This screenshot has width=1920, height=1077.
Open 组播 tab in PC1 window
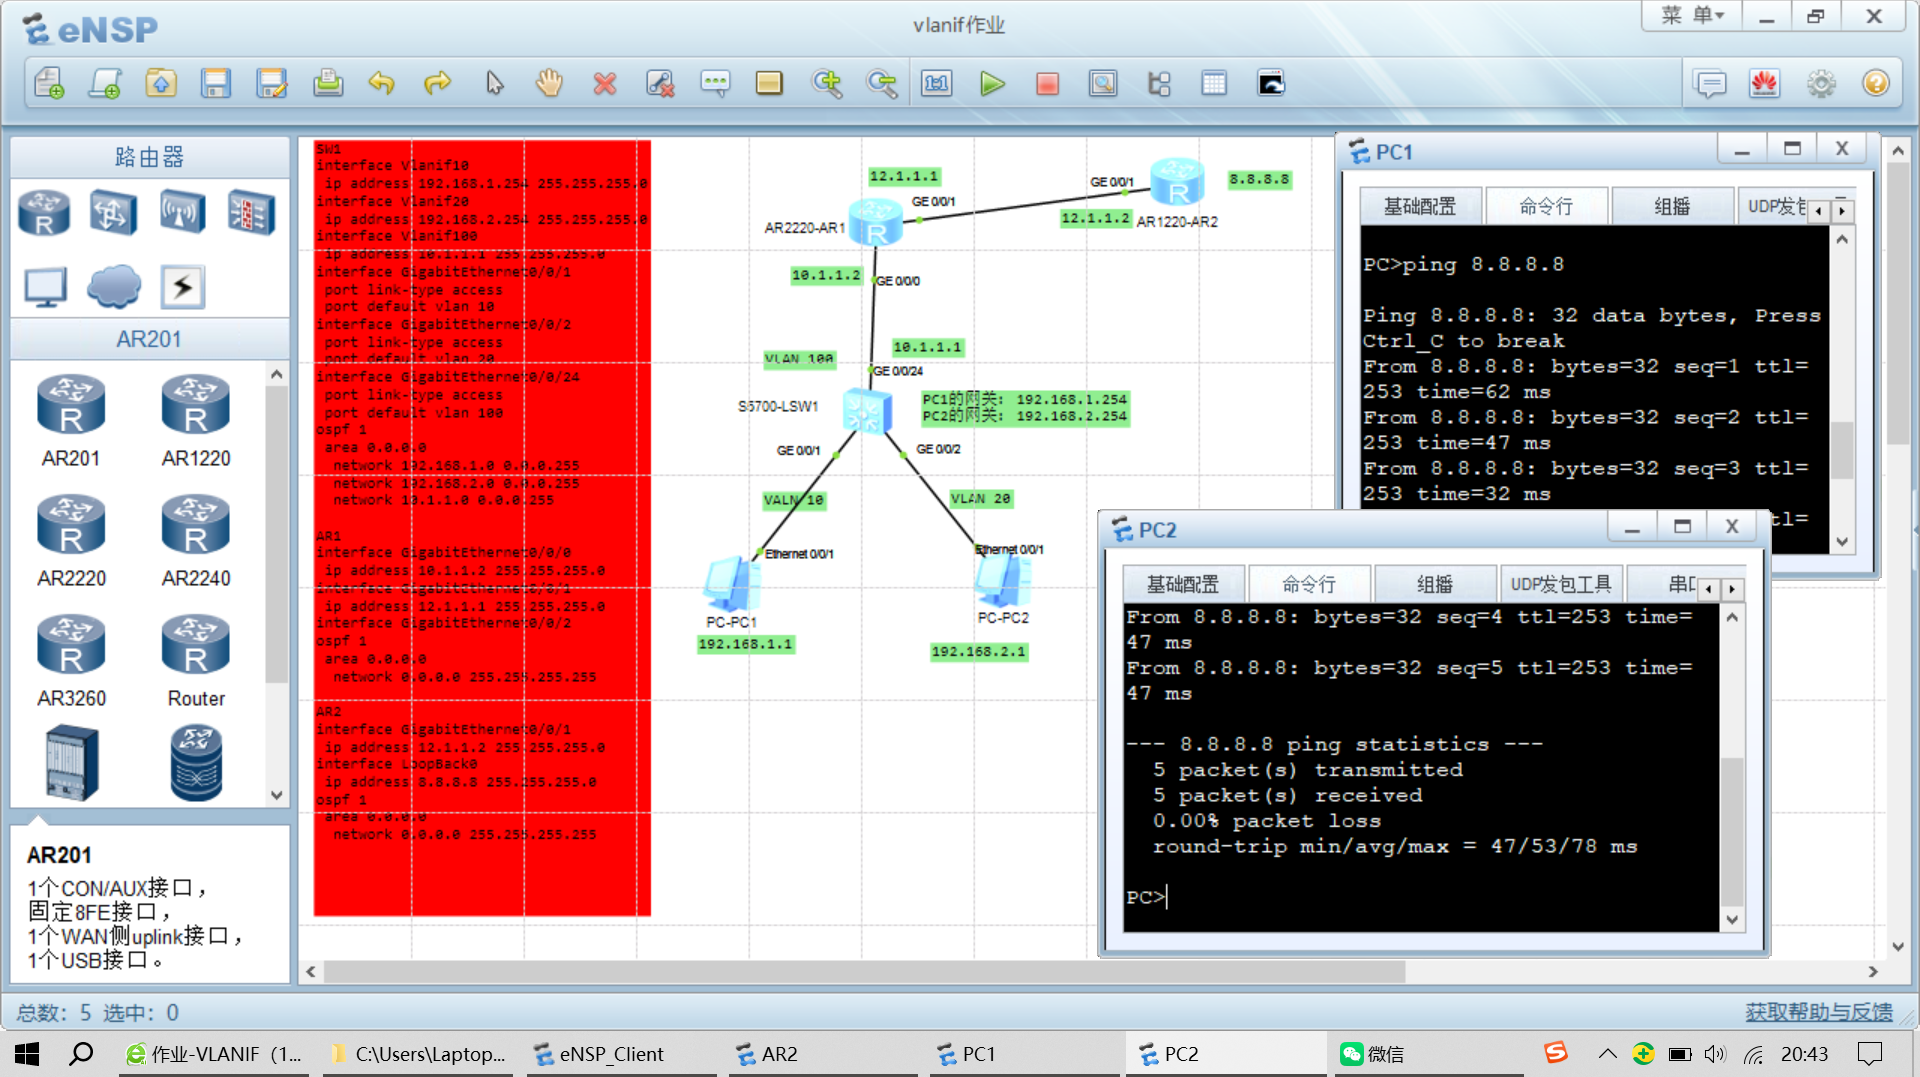coord(1671,207)
